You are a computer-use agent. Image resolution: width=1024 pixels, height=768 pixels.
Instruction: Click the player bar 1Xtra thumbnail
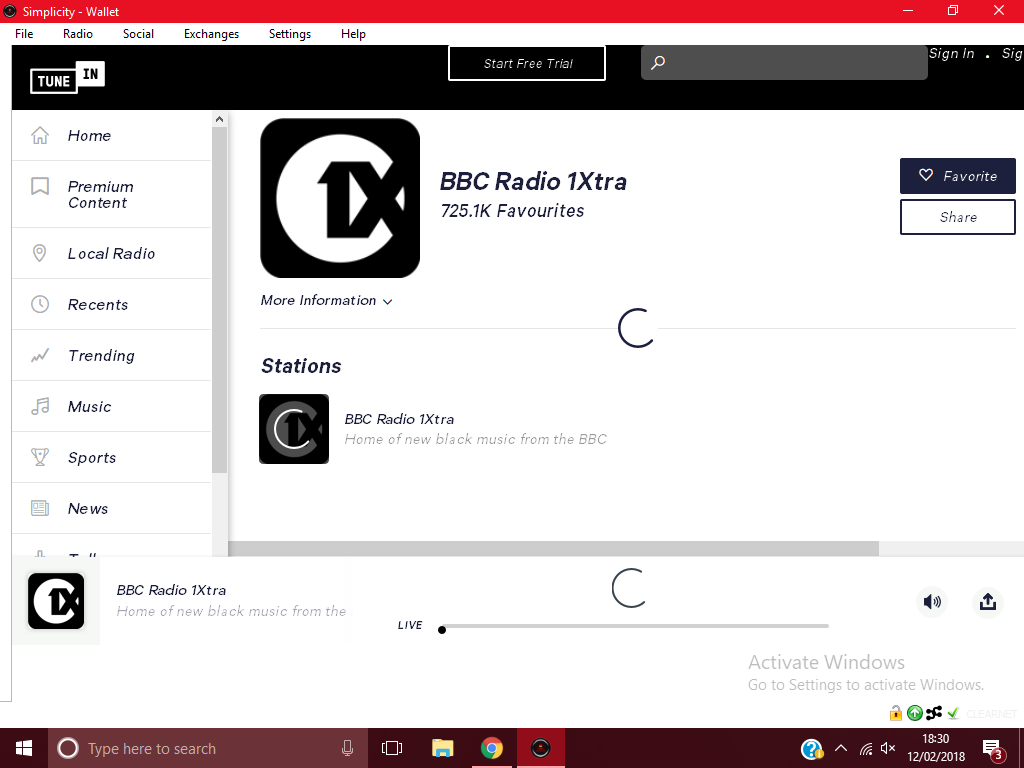tap(56, 601)
